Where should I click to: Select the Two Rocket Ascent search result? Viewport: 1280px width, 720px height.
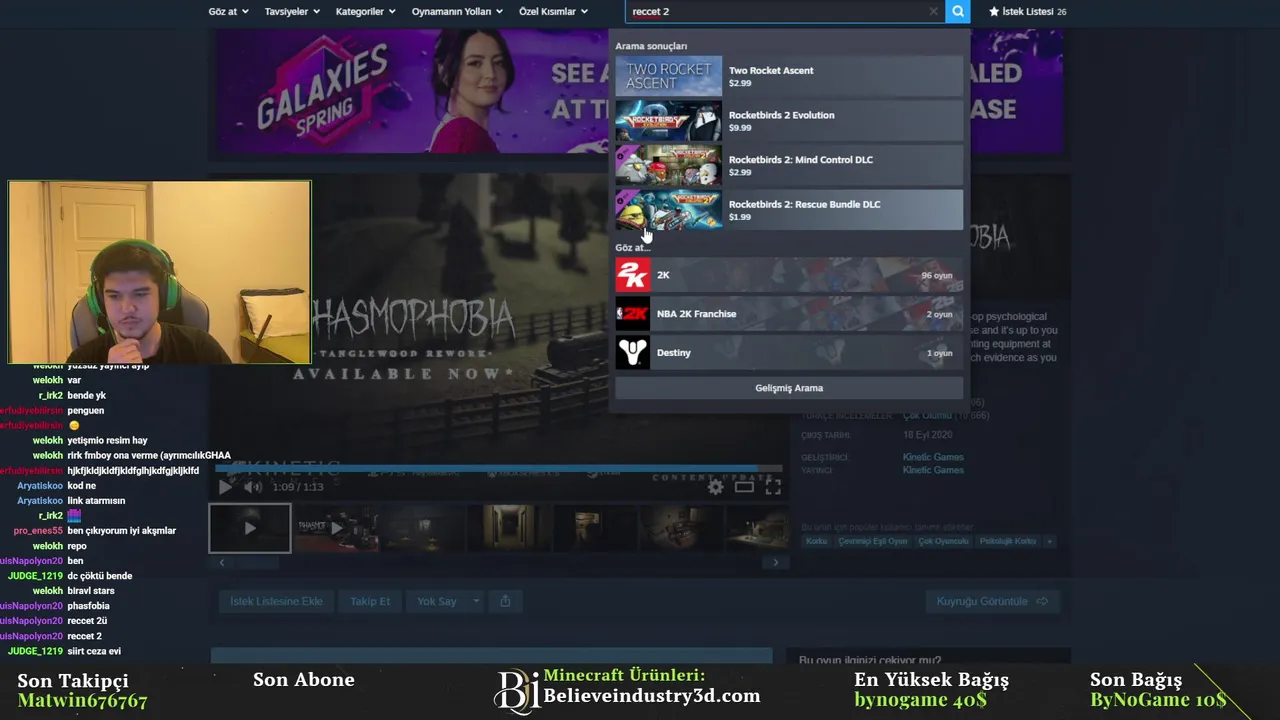coord(789,76)
